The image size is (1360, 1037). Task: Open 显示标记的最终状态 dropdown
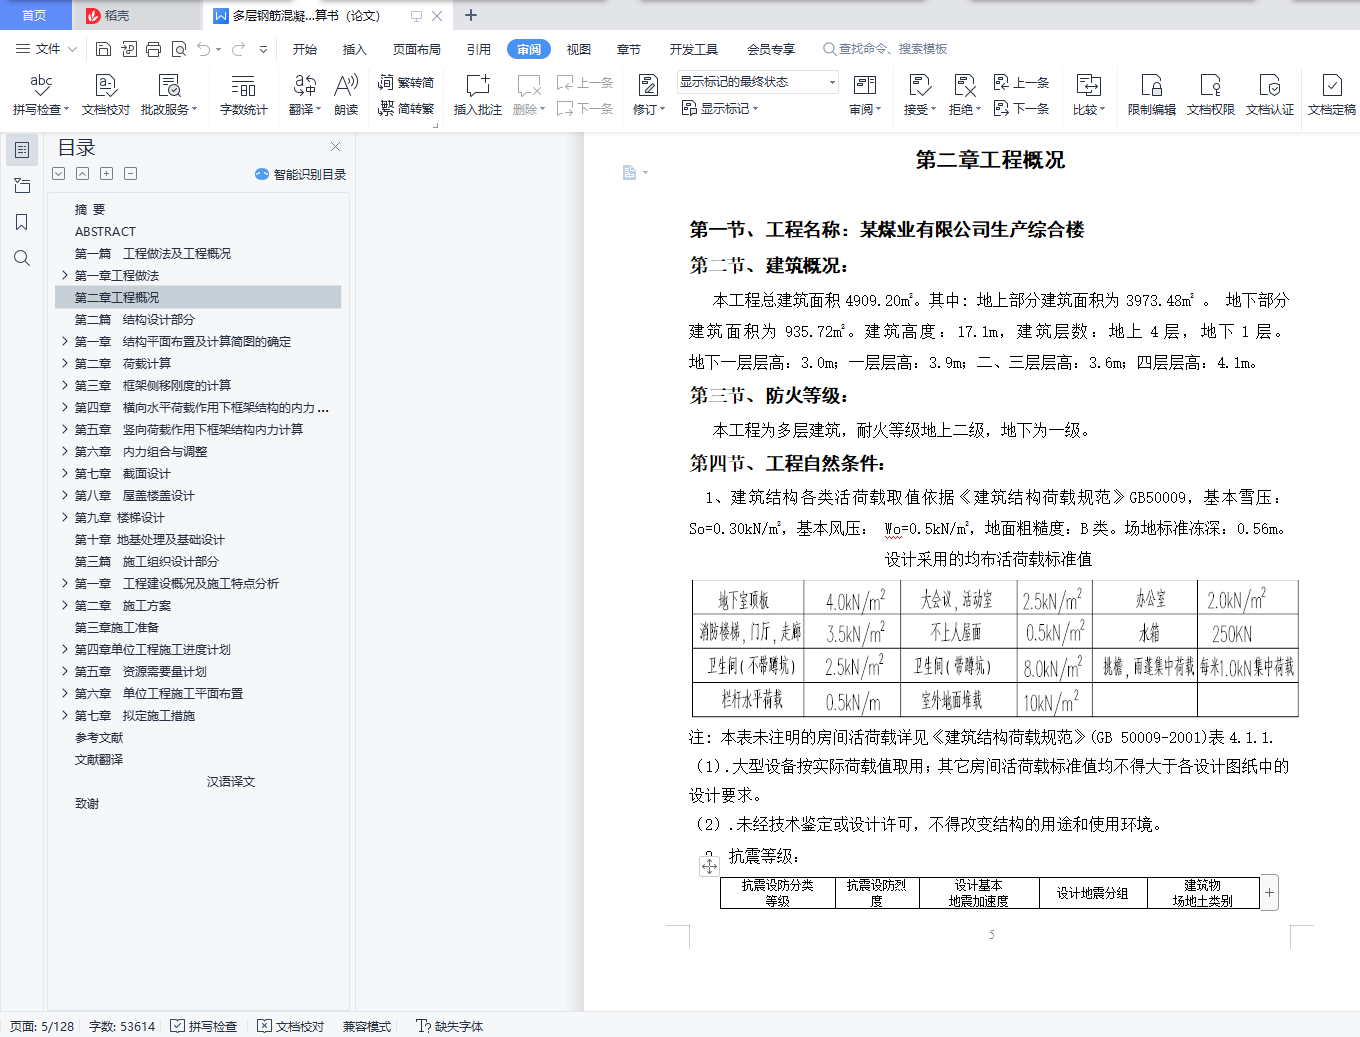(758, 82)
